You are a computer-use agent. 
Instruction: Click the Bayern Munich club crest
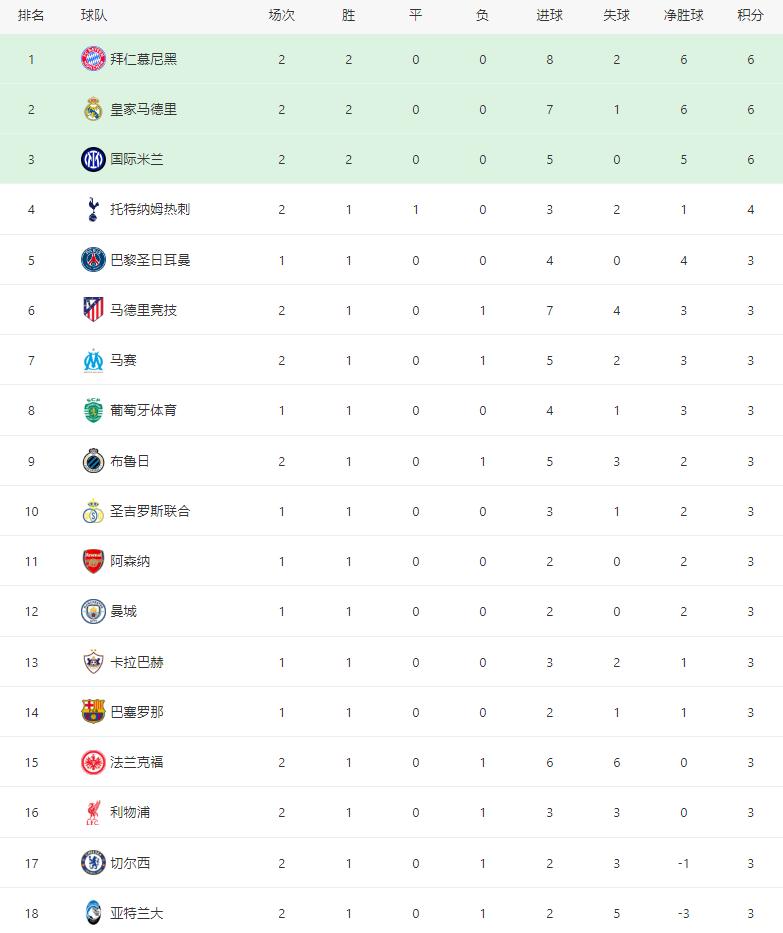pyautogui.click(x=93, y=59)
